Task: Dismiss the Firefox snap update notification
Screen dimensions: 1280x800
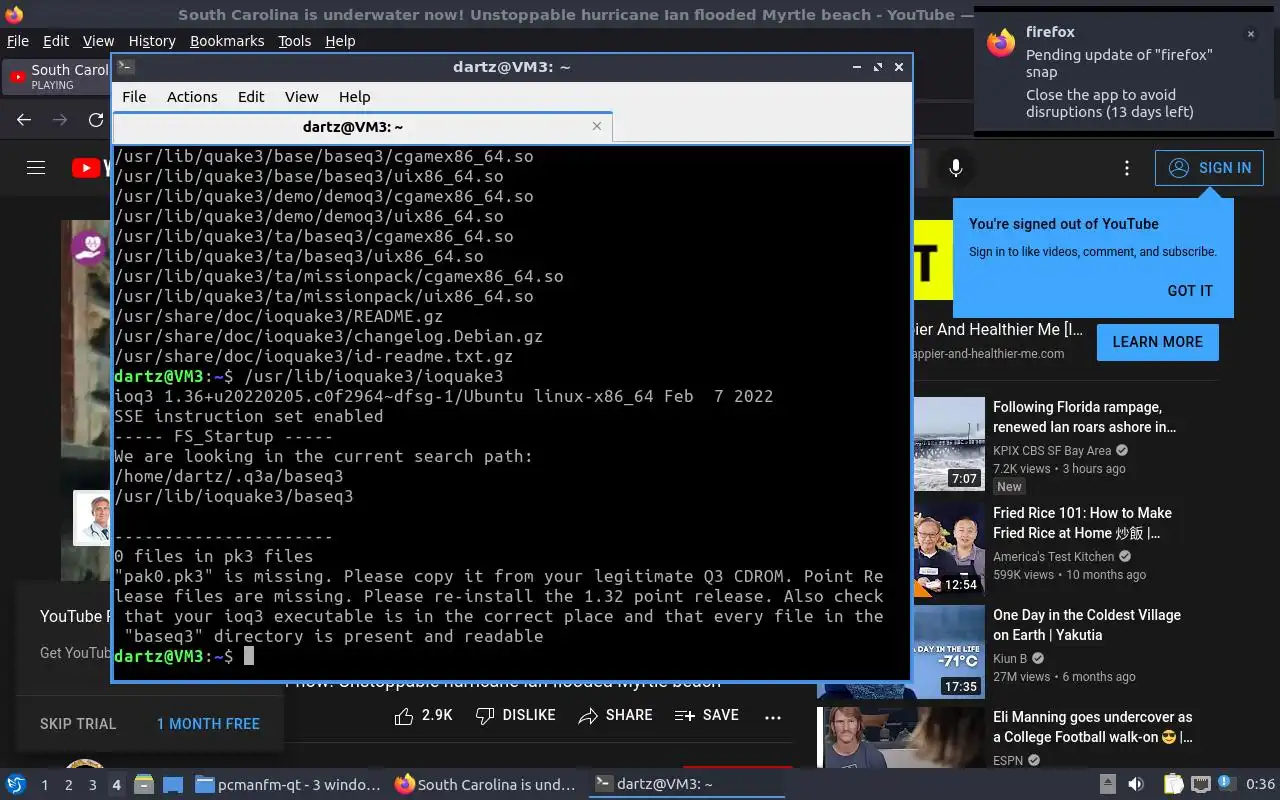Action: click(x=1250, y=34)
